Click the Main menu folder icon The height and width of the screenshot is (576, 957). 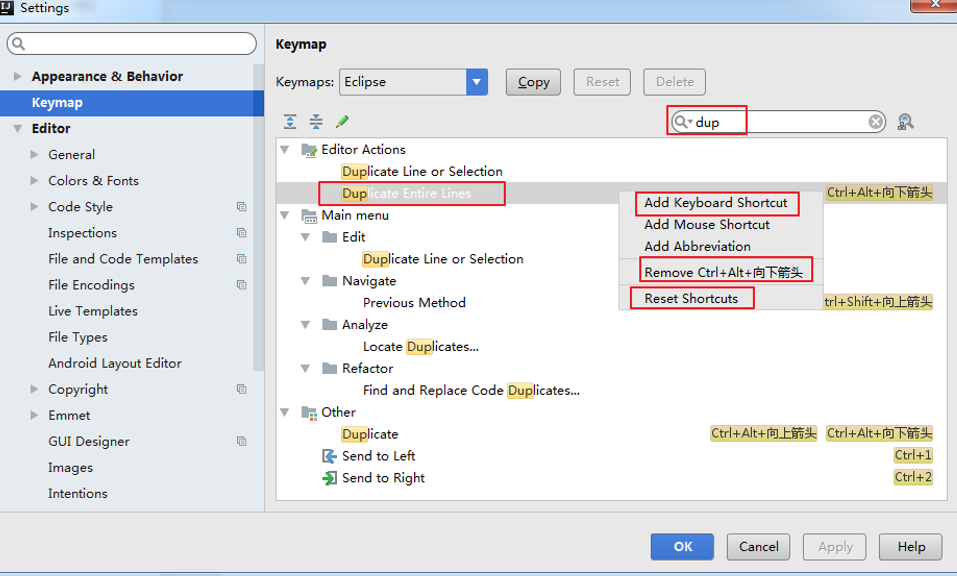pyautogui.click(x=309, y=215)
